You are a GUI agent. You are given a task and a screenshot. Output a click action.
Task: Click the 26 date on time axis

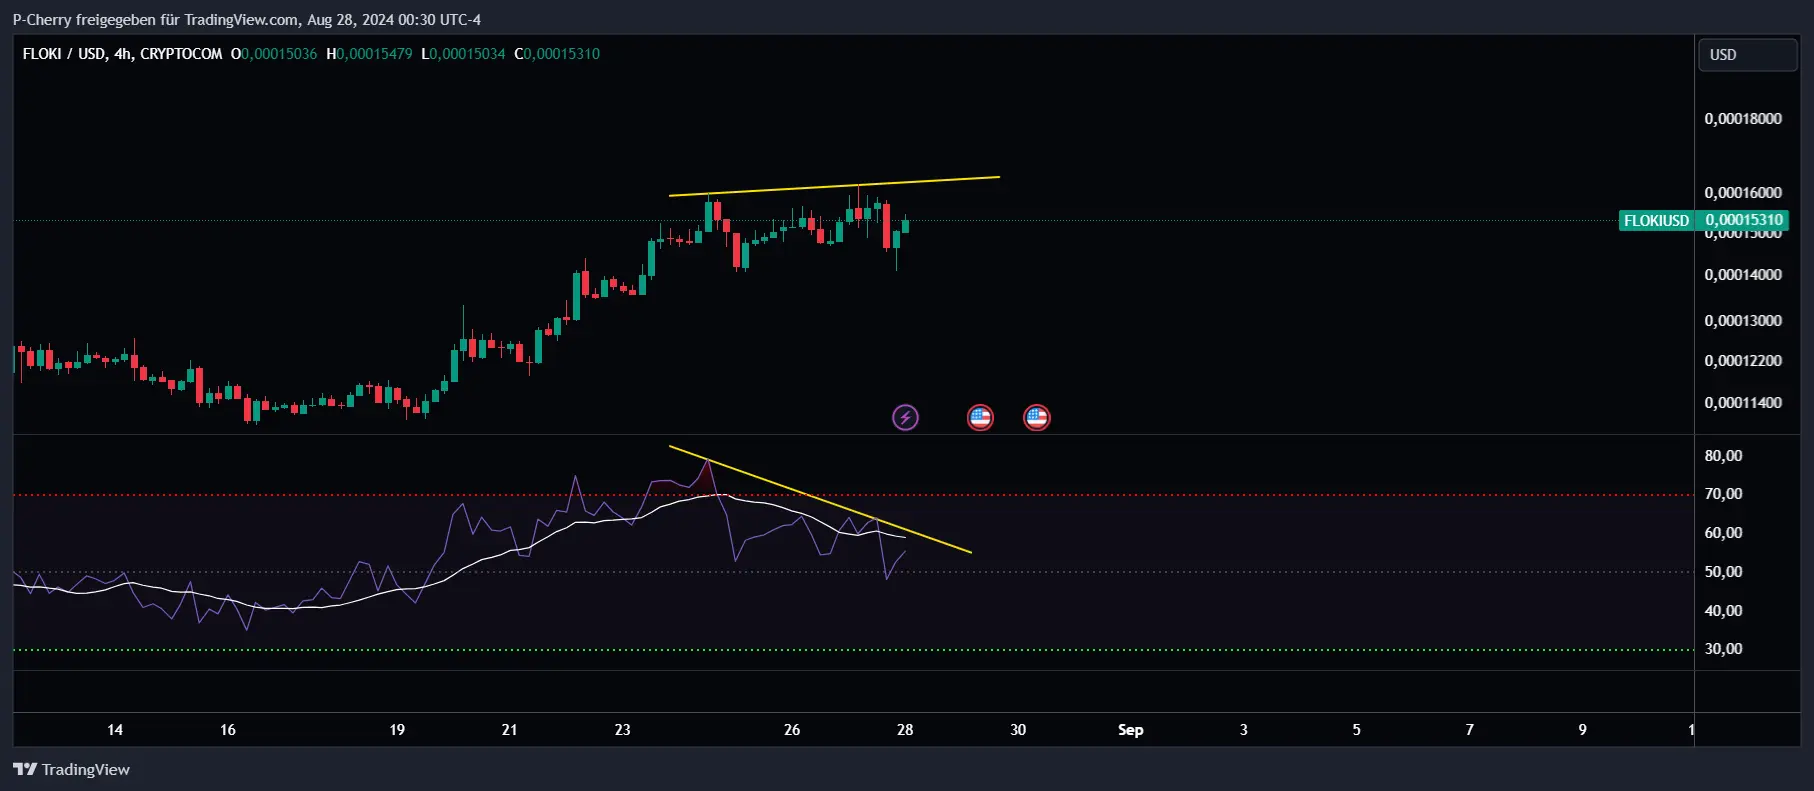click(x=792, y=730)
